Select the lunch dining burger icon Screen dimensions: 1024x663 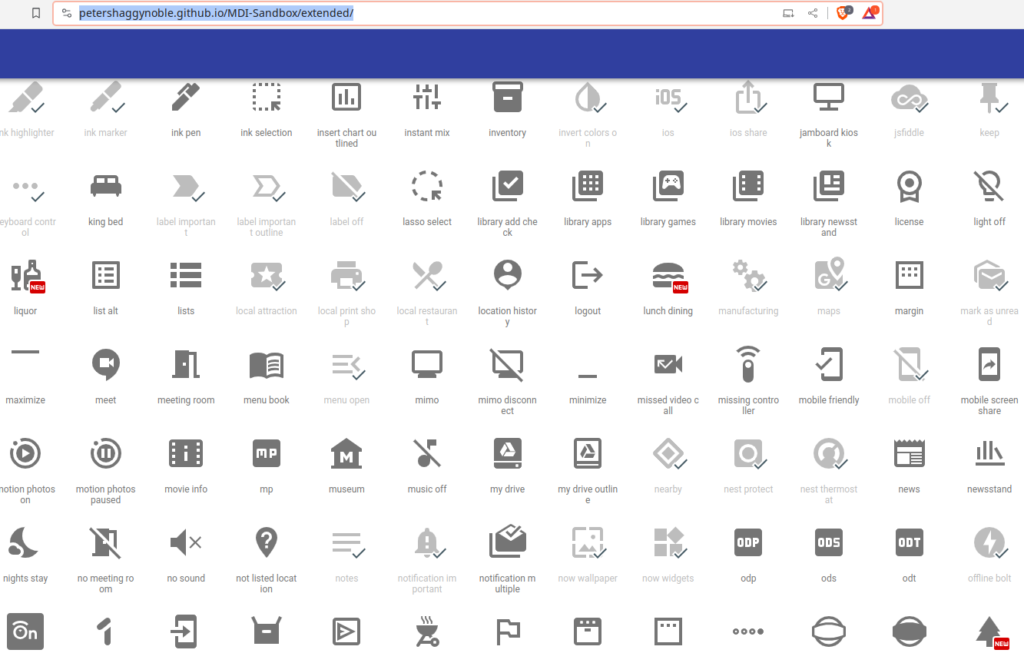click(x=668, y=275)
